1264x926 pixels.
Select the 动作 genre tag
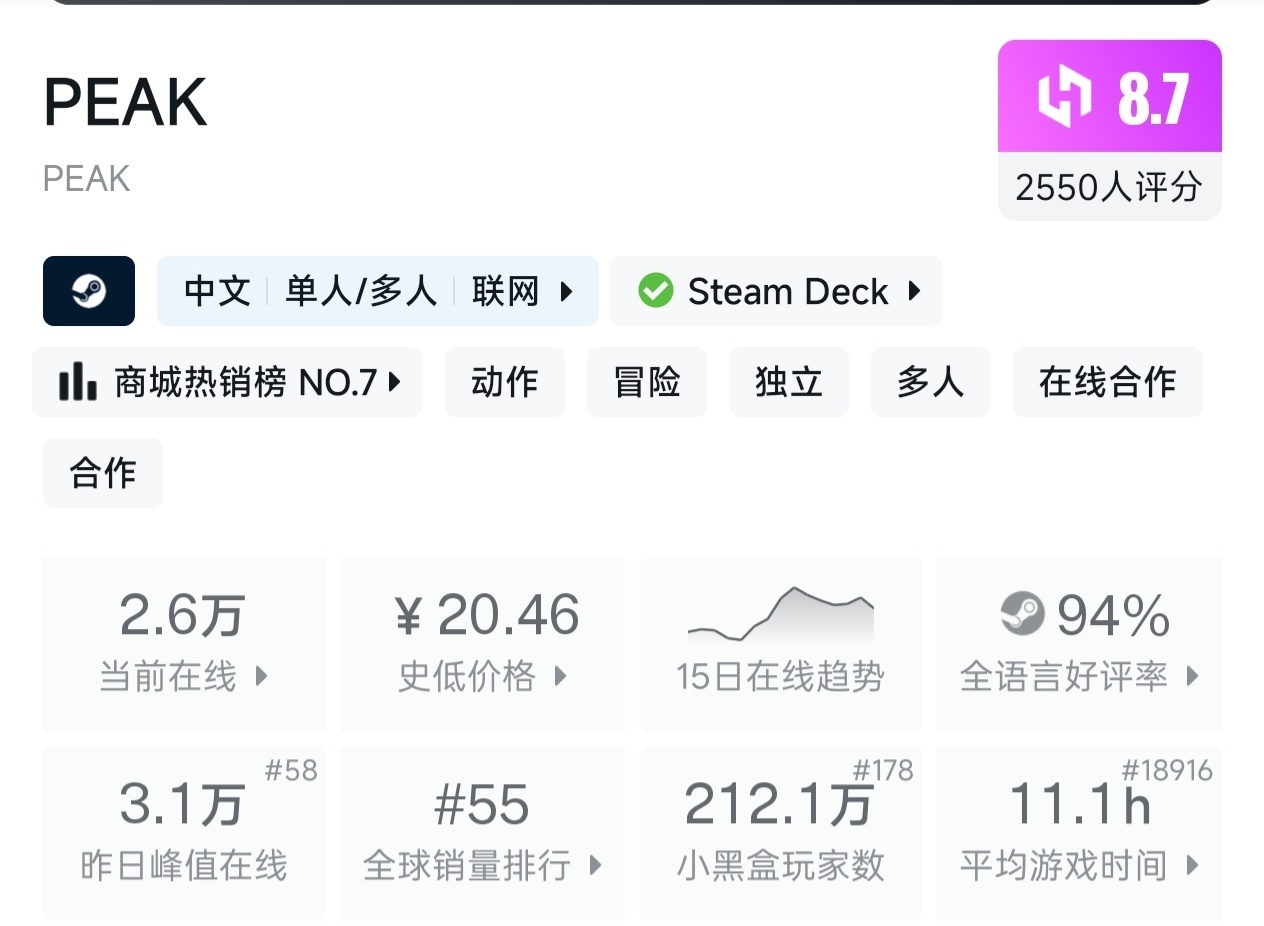(x=505, y=382)
